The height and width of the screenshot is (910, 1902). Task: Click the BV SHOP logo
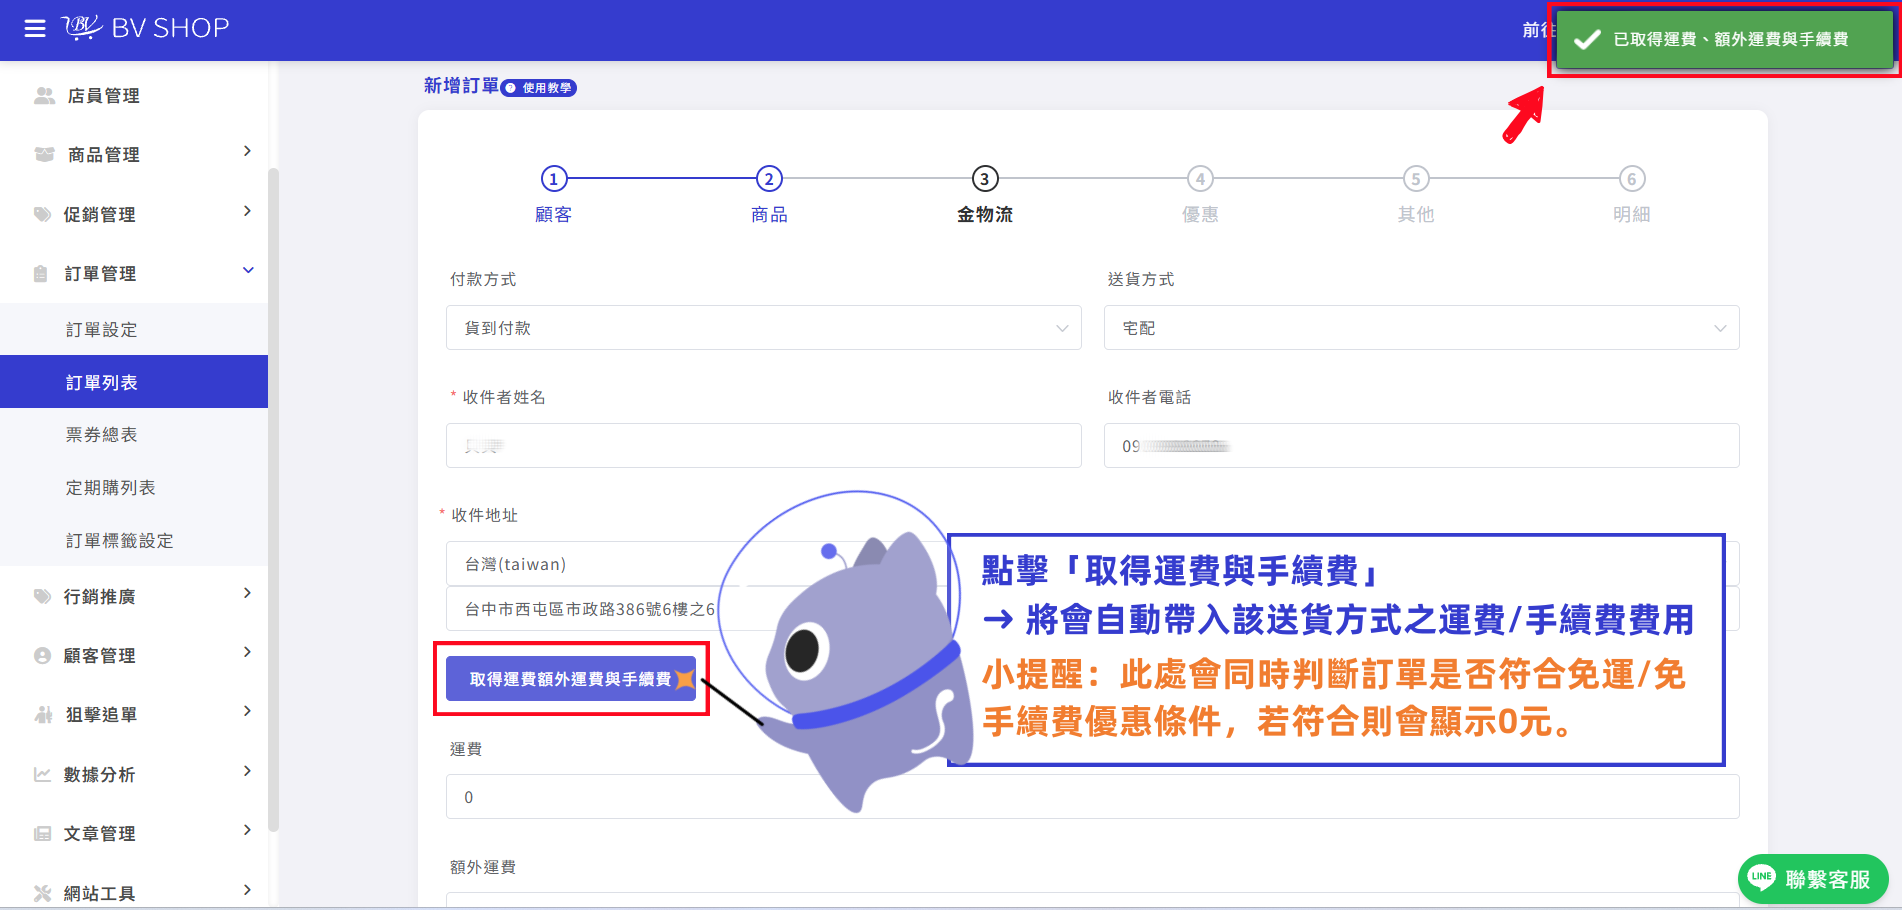[146, 27]
